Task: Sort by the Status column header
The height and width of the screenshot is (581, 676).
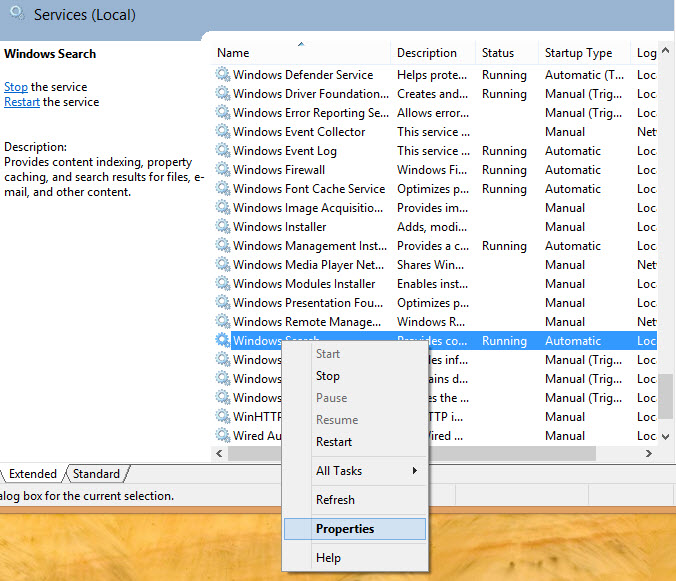Action: click(507, 53)
